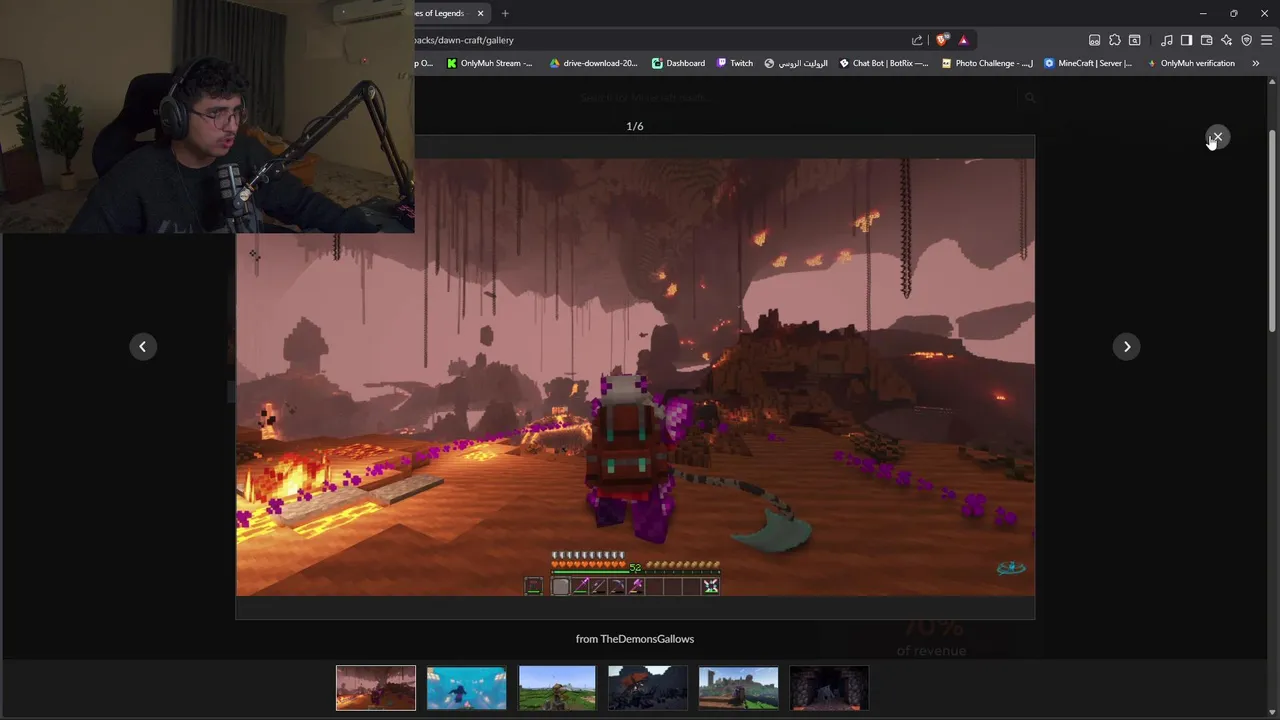Open the Brave Wallet icon
1280x720 pixels.
click(1206, 40)
